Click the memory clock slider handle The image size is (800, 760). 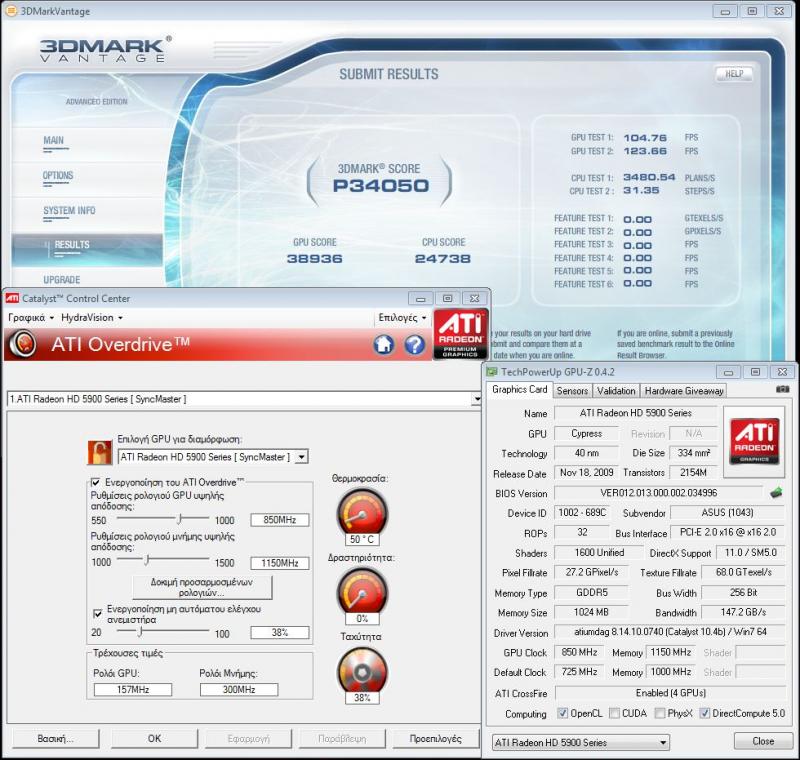click(x=146, y=560)
